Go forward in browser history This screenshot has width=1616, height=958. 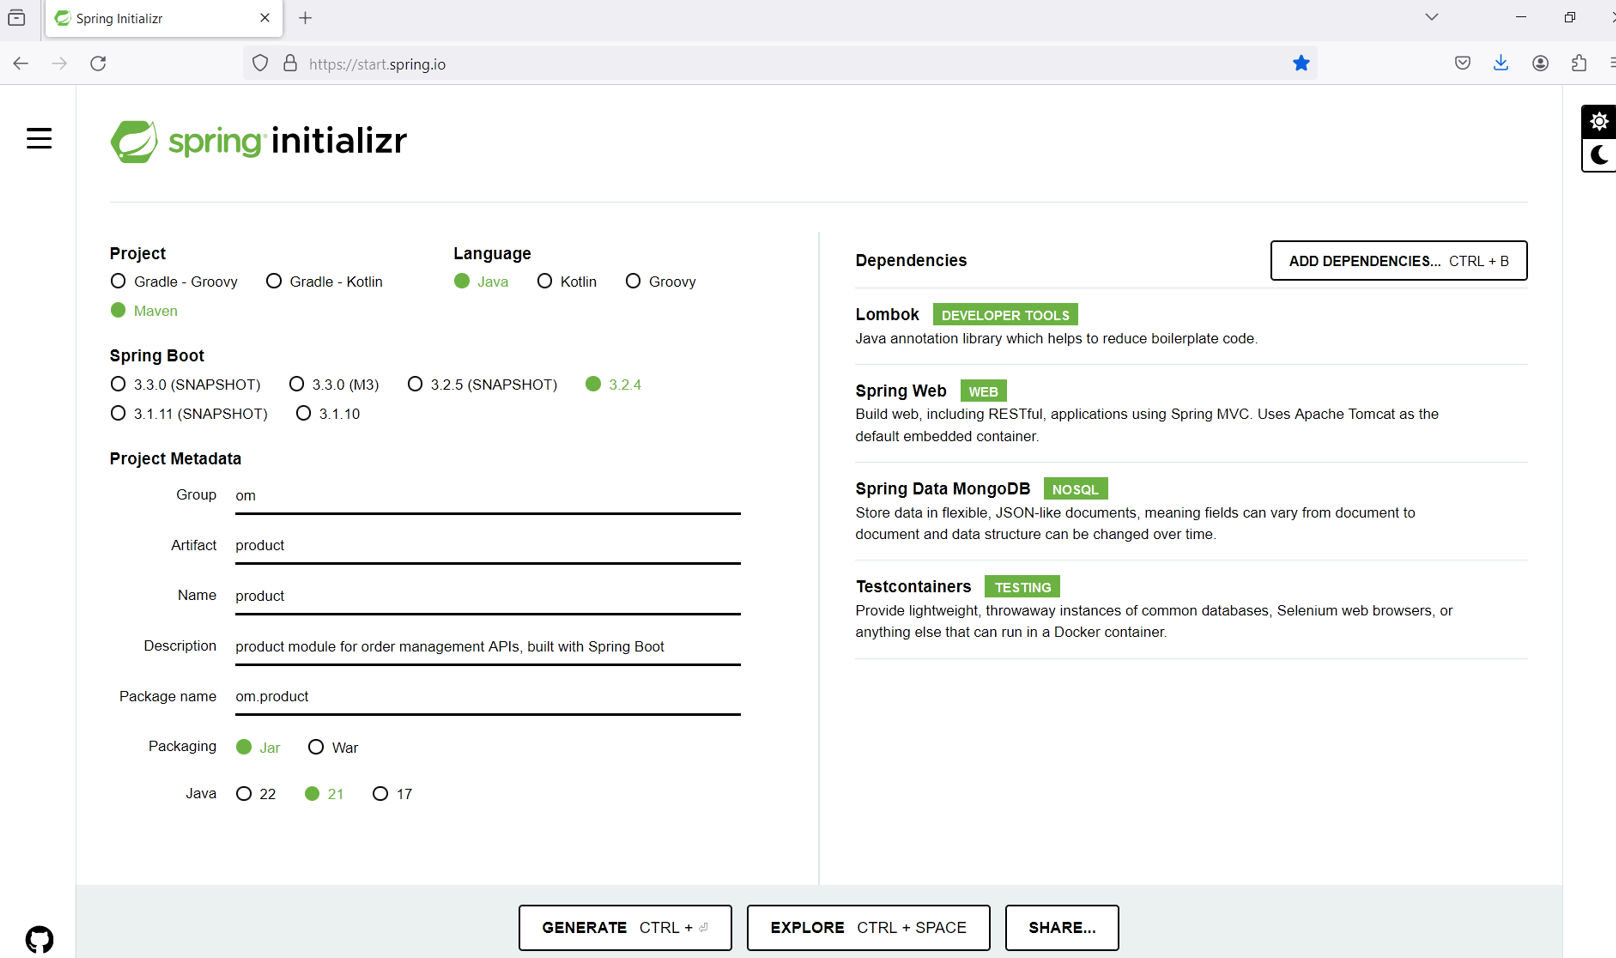point(59,63)
